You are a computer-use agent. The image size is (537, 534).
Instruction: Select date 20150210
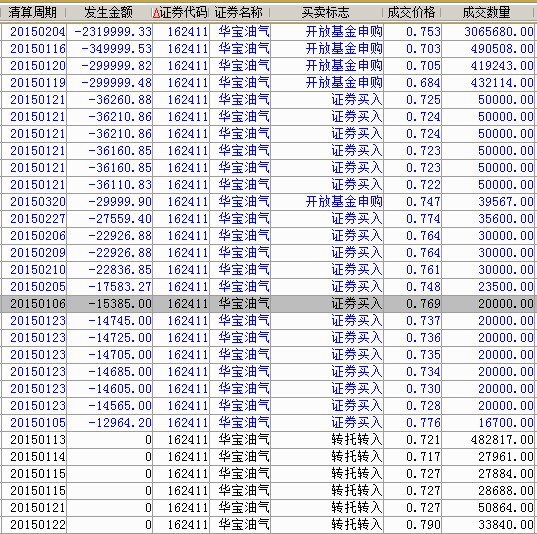coord(38,270)
